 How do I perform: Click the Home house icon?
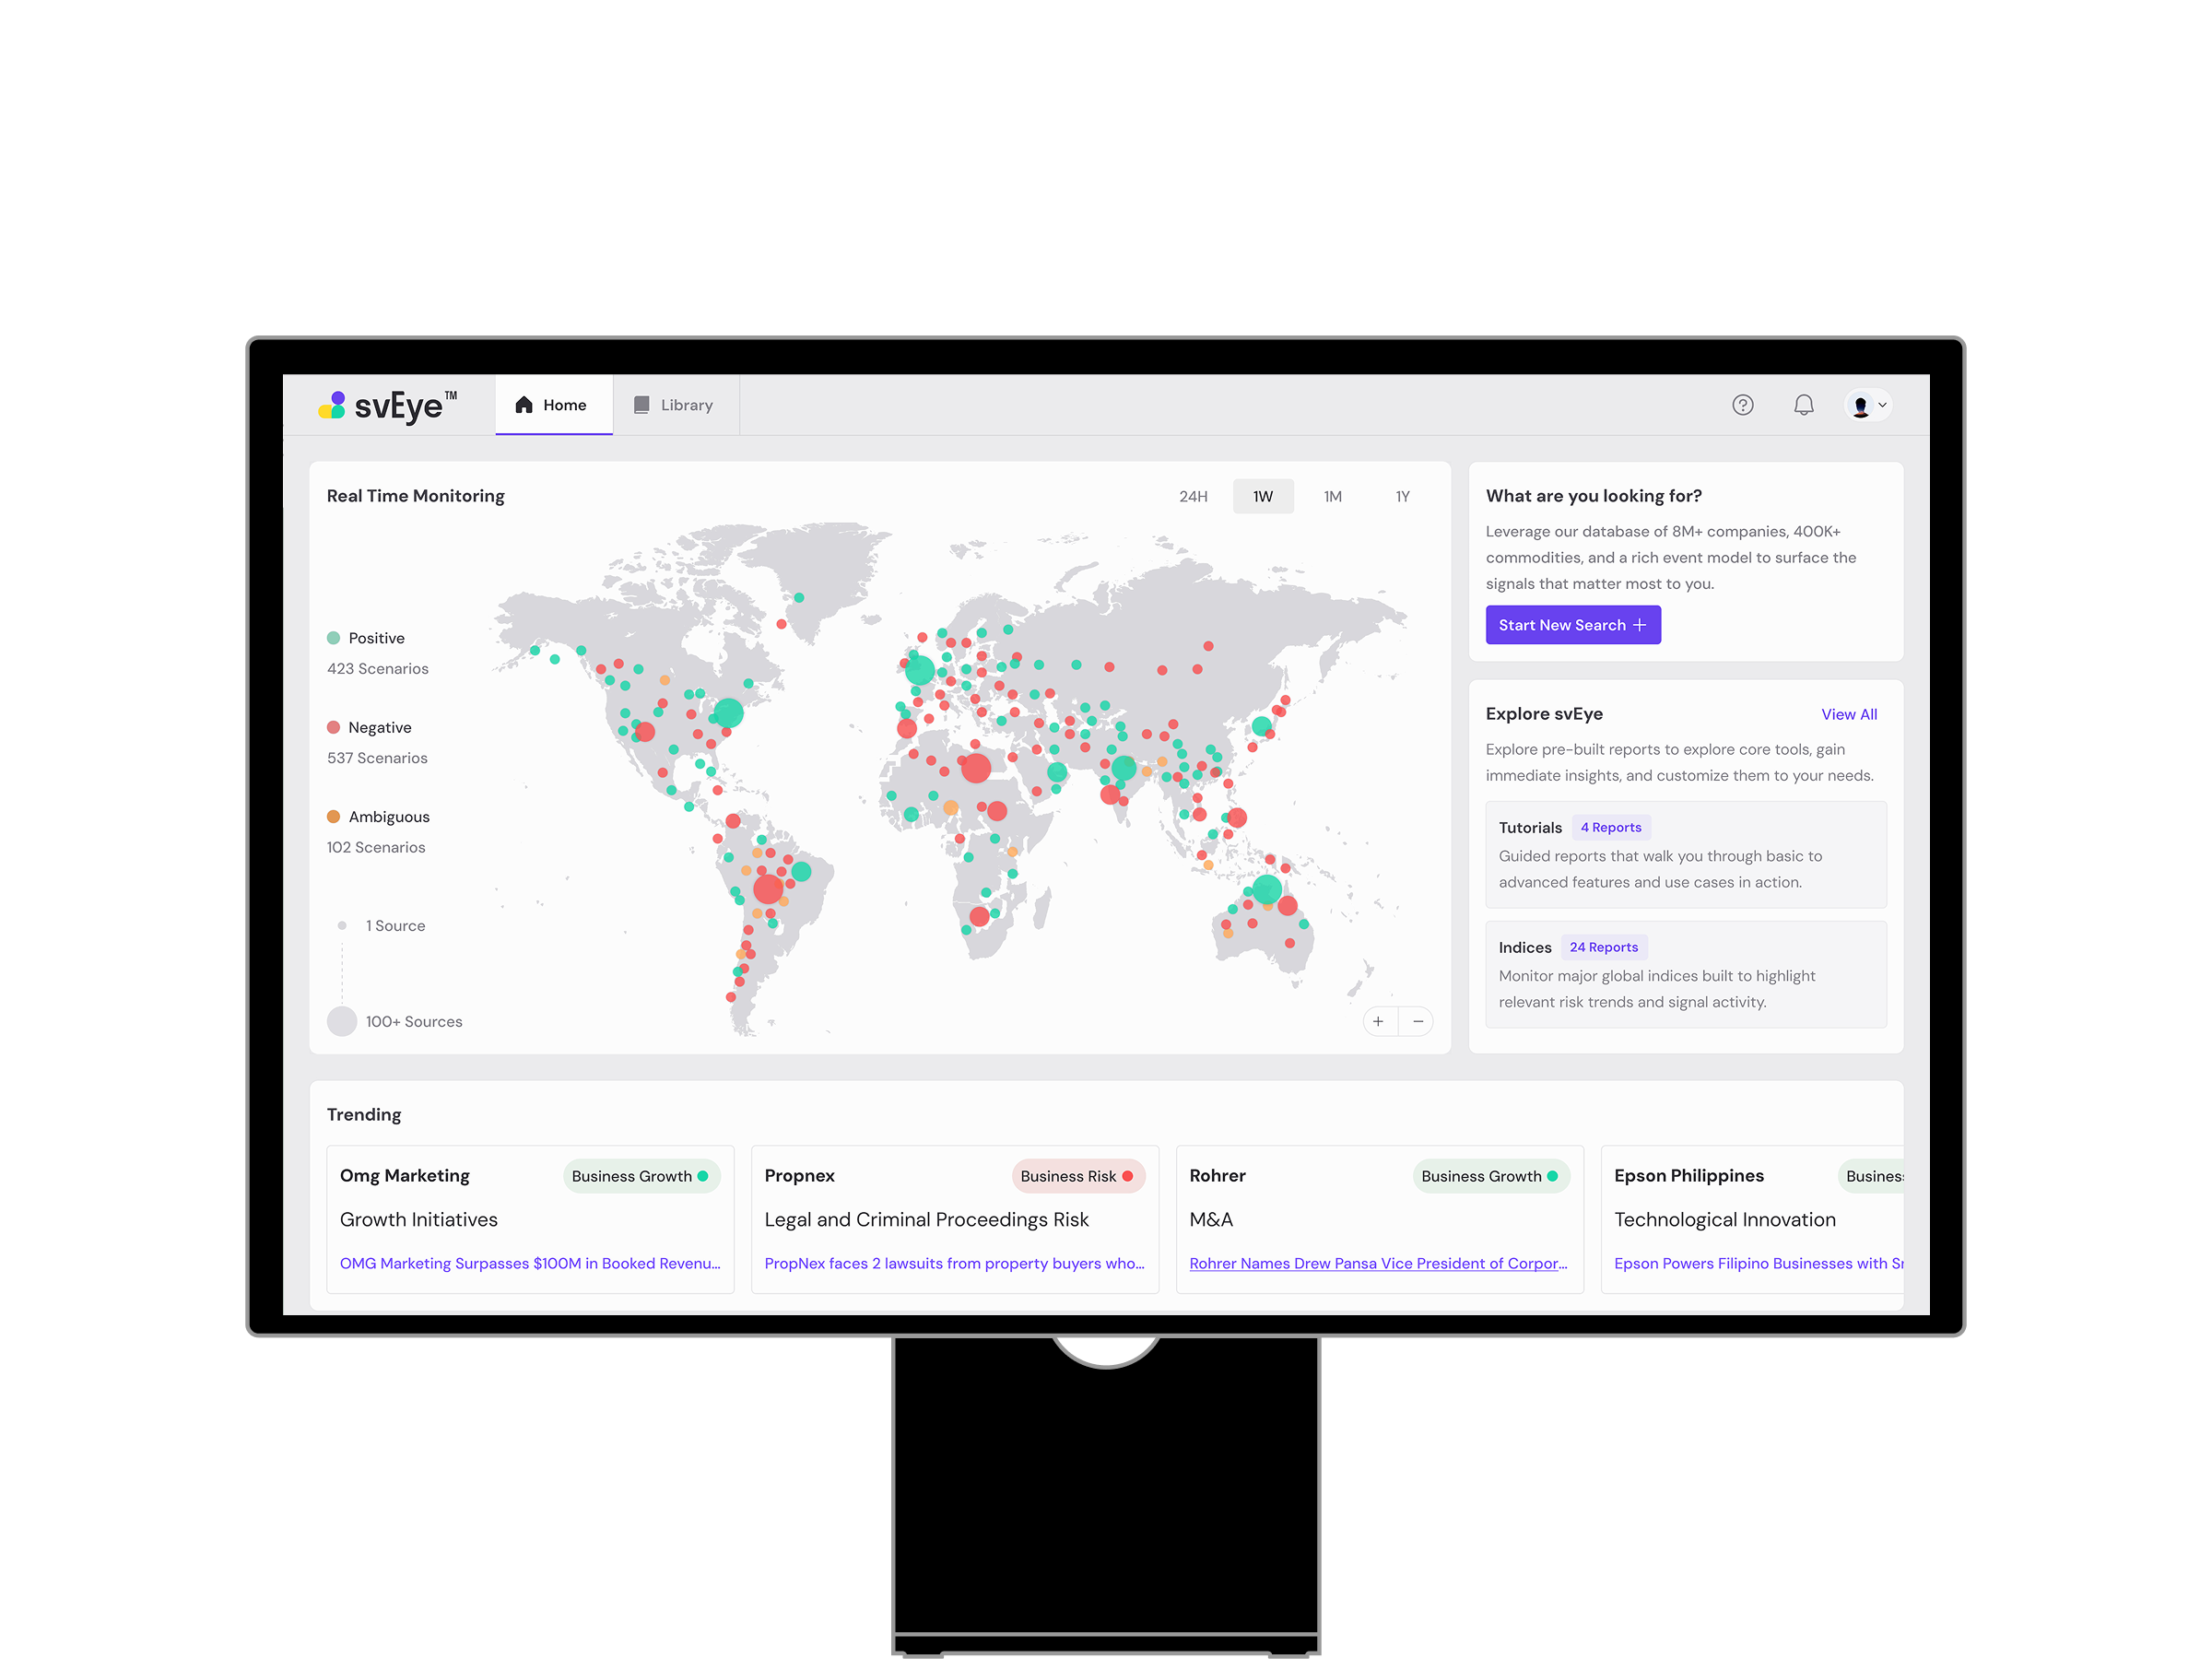tap(524, 405)
